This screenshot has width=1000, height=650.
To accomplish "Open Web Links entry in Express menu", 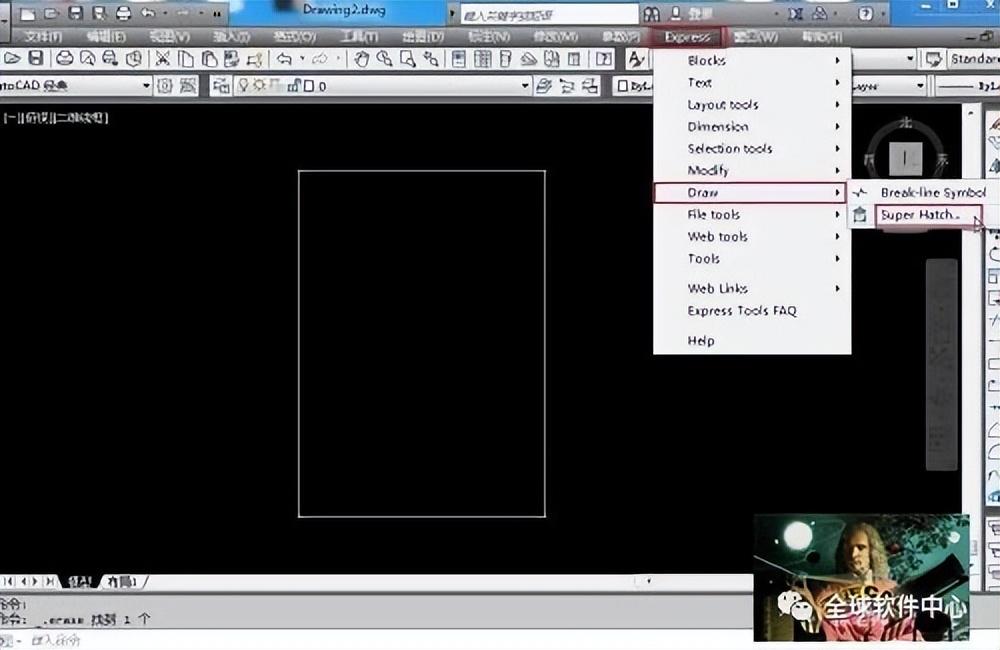I will point(752,288).
